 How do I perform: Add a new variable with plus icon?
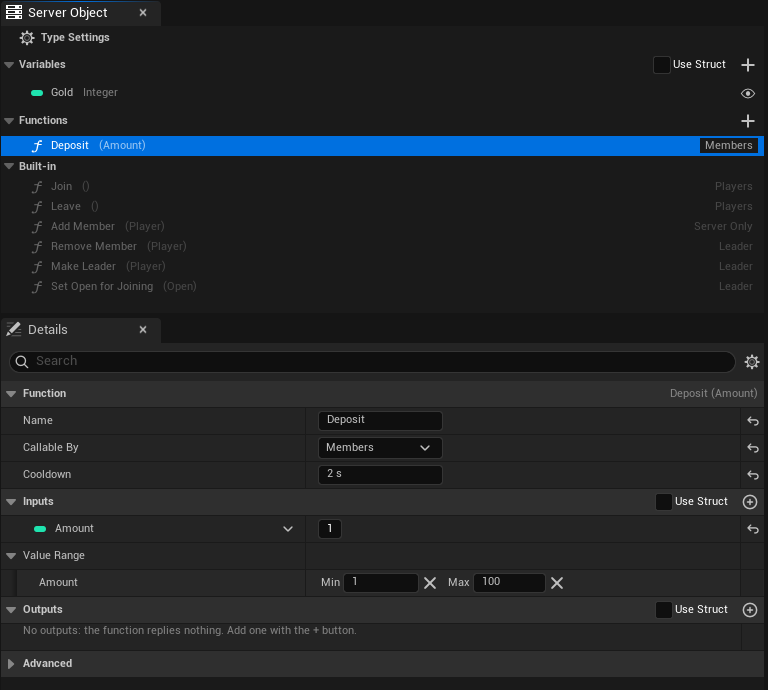747,65
